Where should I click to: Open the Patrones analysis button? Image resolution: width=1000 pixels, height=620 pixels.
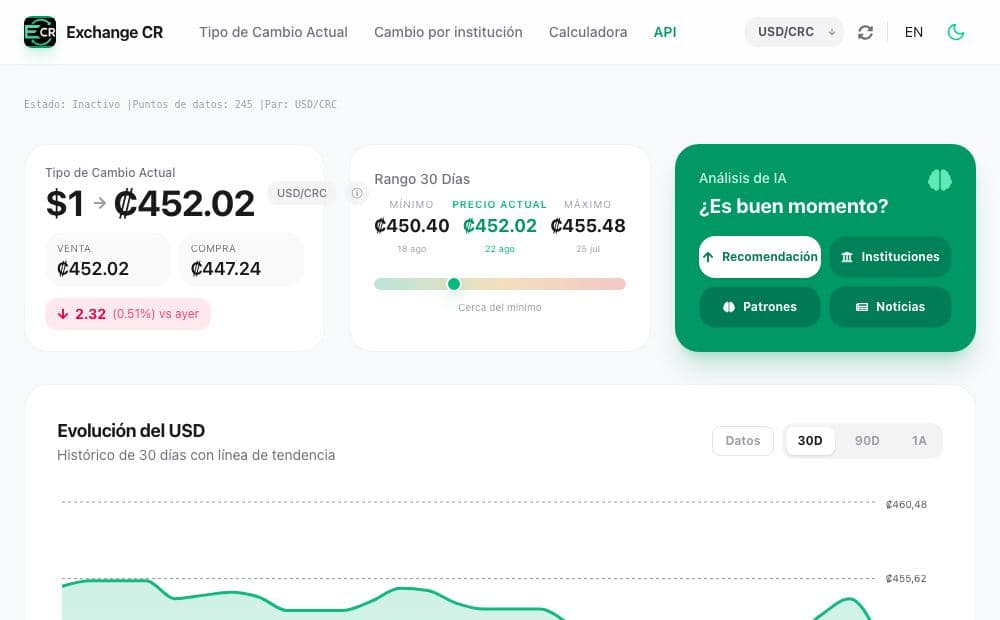(x=760, y=307)
